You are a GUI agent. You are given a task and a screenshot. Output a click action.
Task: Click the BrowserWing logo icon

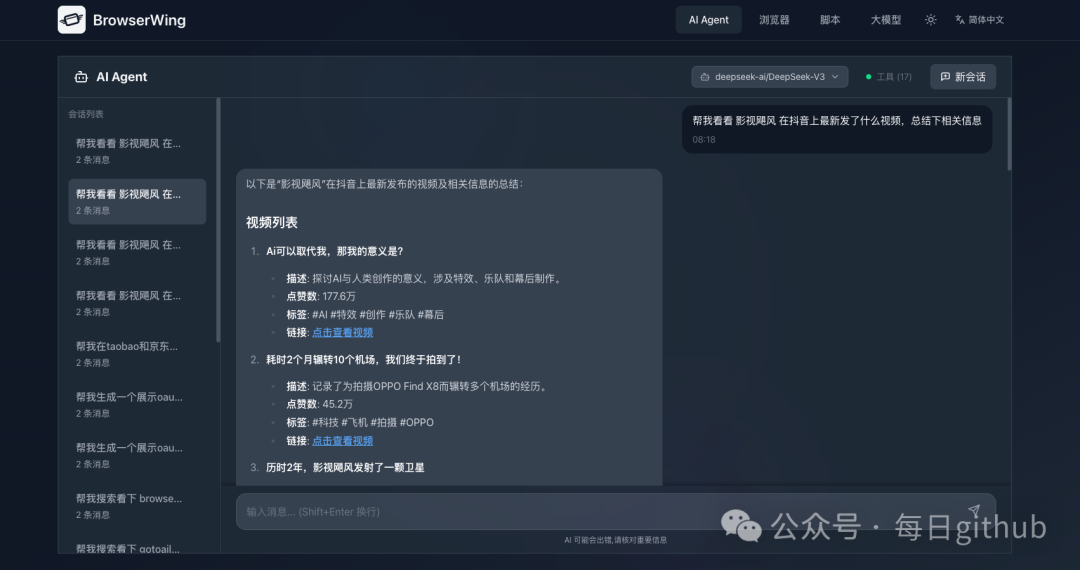72,20
